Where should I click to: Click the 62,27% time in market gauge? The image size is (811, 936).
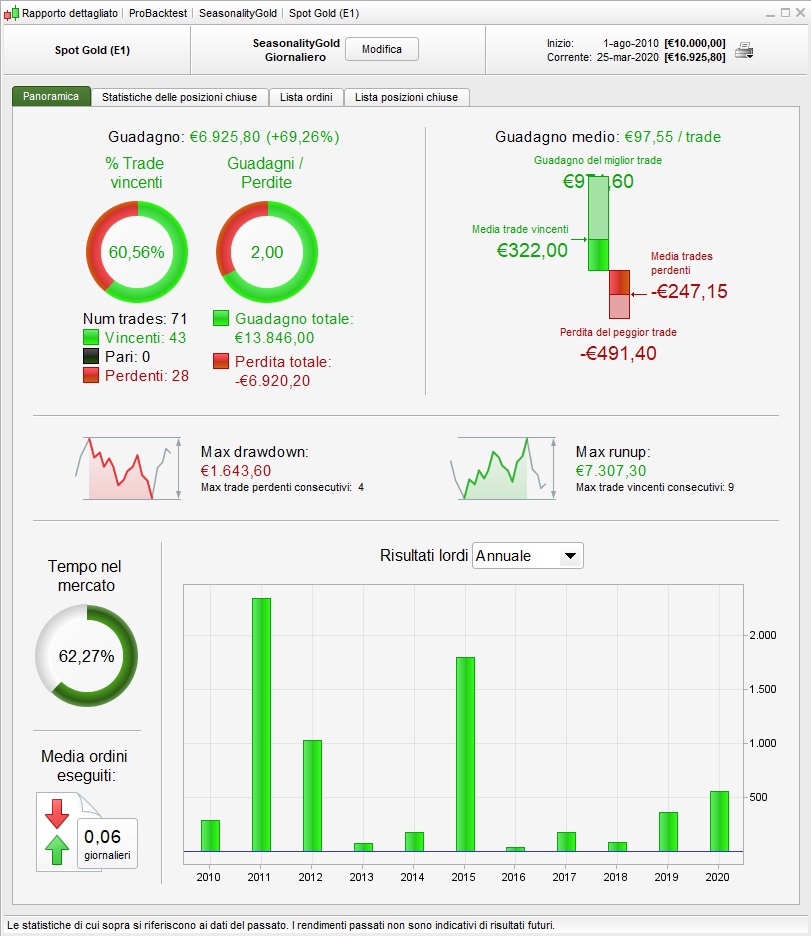click(87, 655)
